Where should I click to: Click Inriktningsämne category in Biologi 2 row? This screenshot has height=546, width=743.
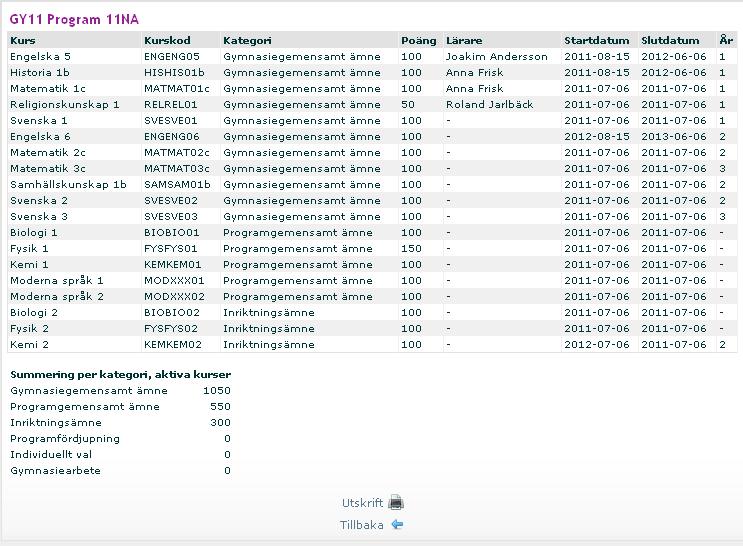269,313
